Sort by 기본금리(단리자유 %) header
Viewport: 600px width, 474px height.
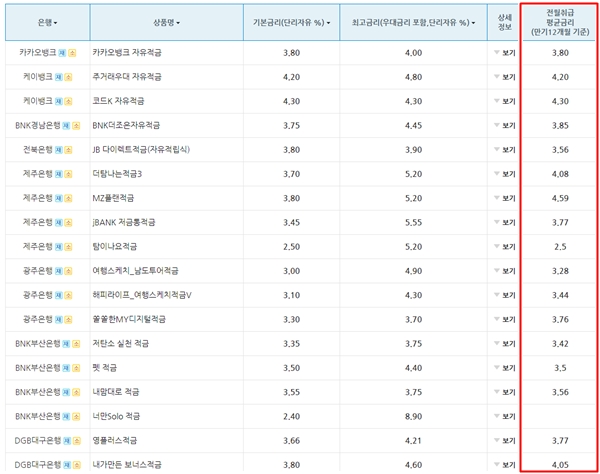pos(291,23)
